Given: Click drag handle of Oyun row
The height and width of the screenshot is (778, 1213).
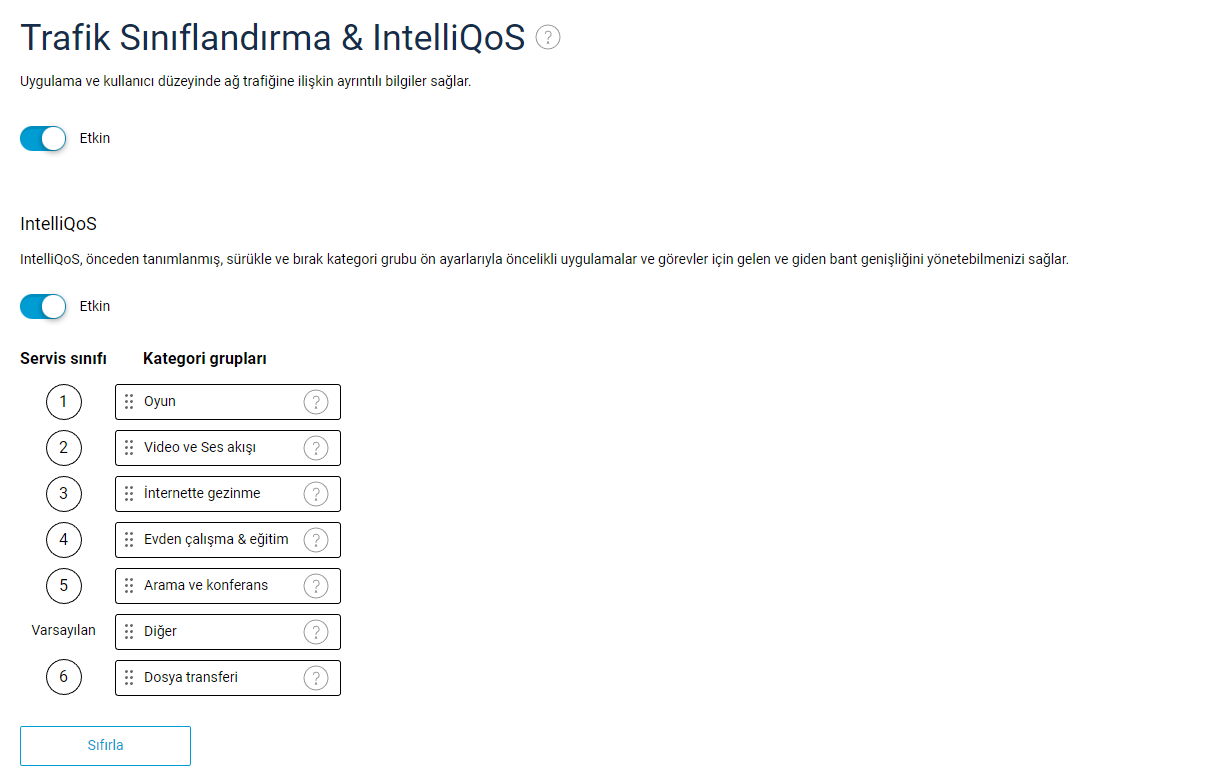Looking at the screenshot, I should (129, 402).
